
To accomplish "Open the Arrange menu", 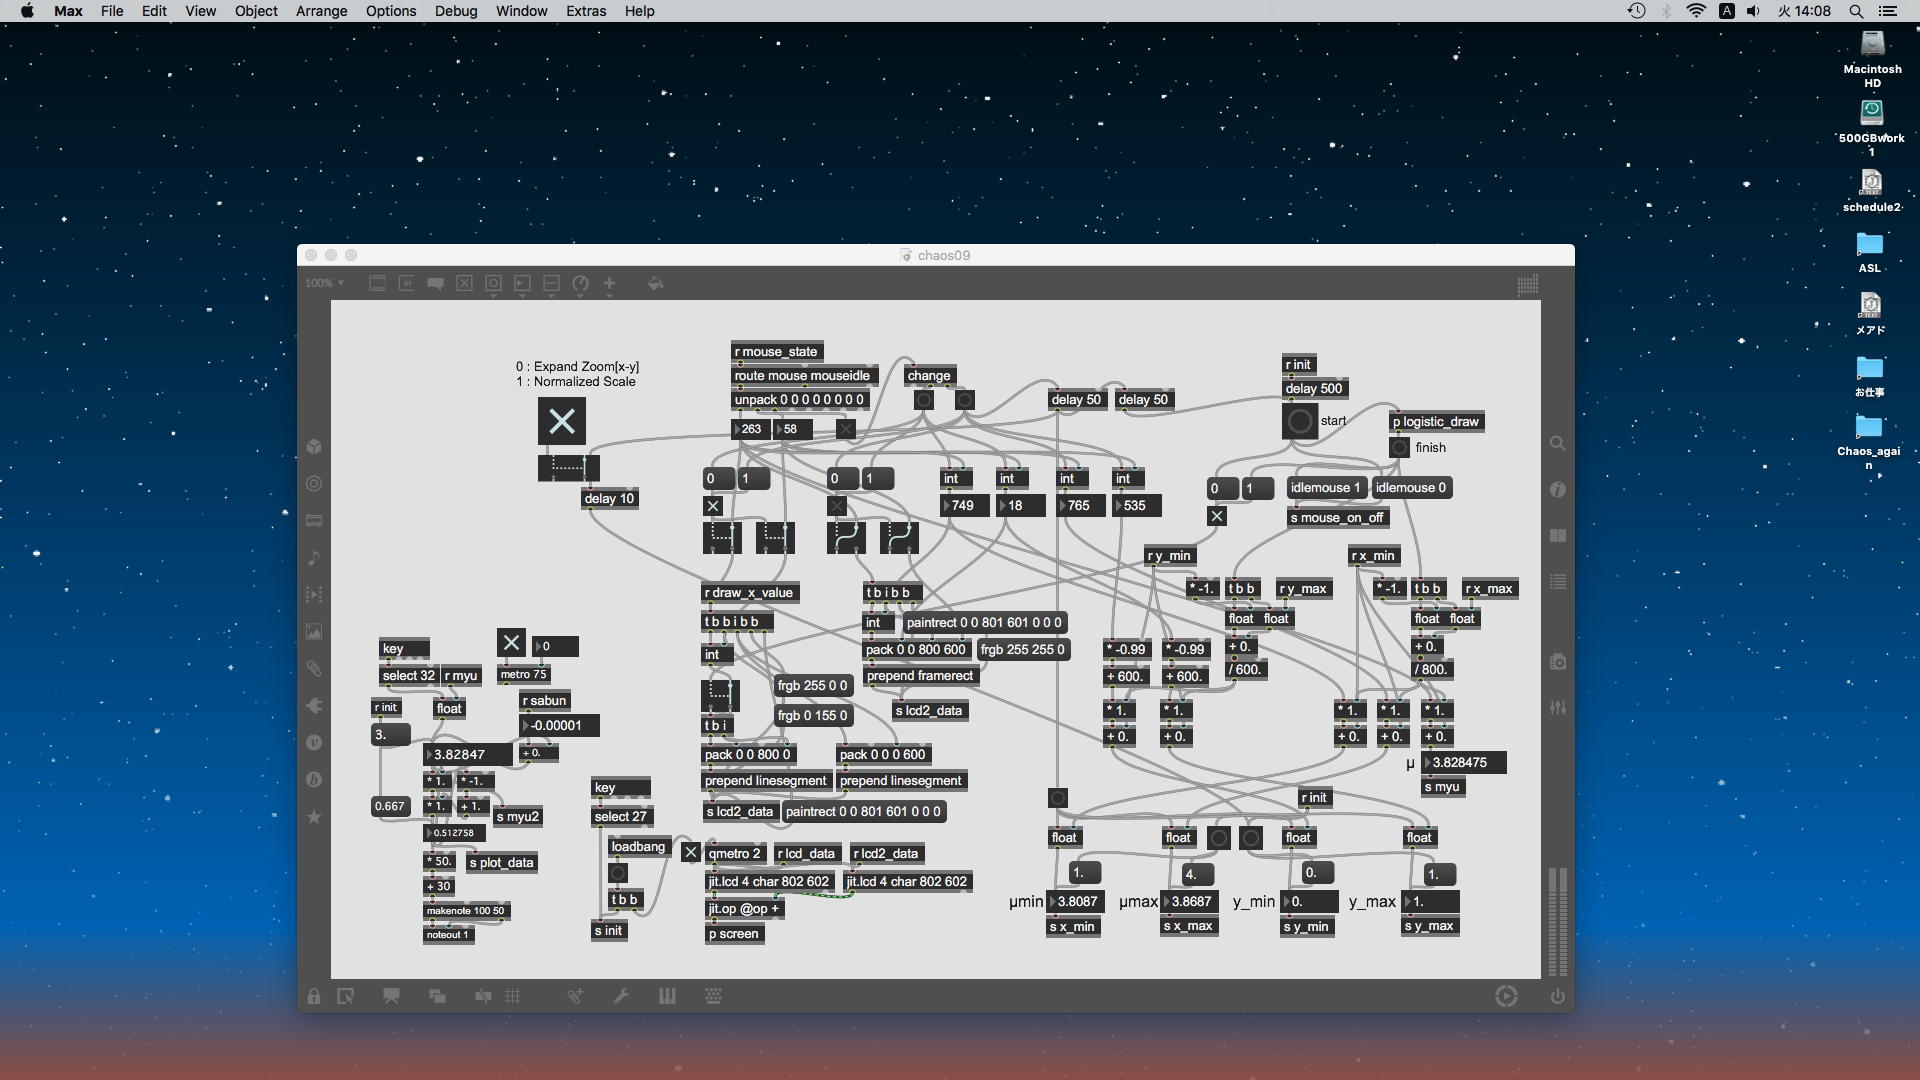I will click(321, 11).
